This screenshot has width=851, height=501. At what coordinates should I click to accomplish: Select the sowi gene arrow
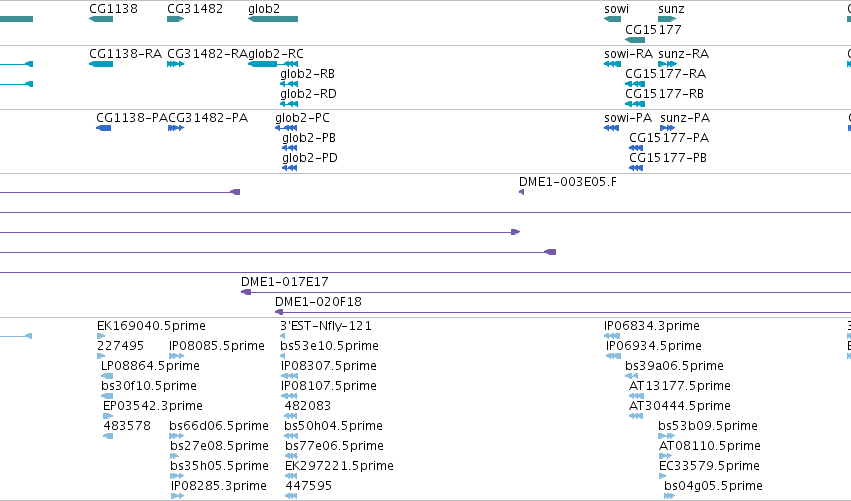click(612, 19)
